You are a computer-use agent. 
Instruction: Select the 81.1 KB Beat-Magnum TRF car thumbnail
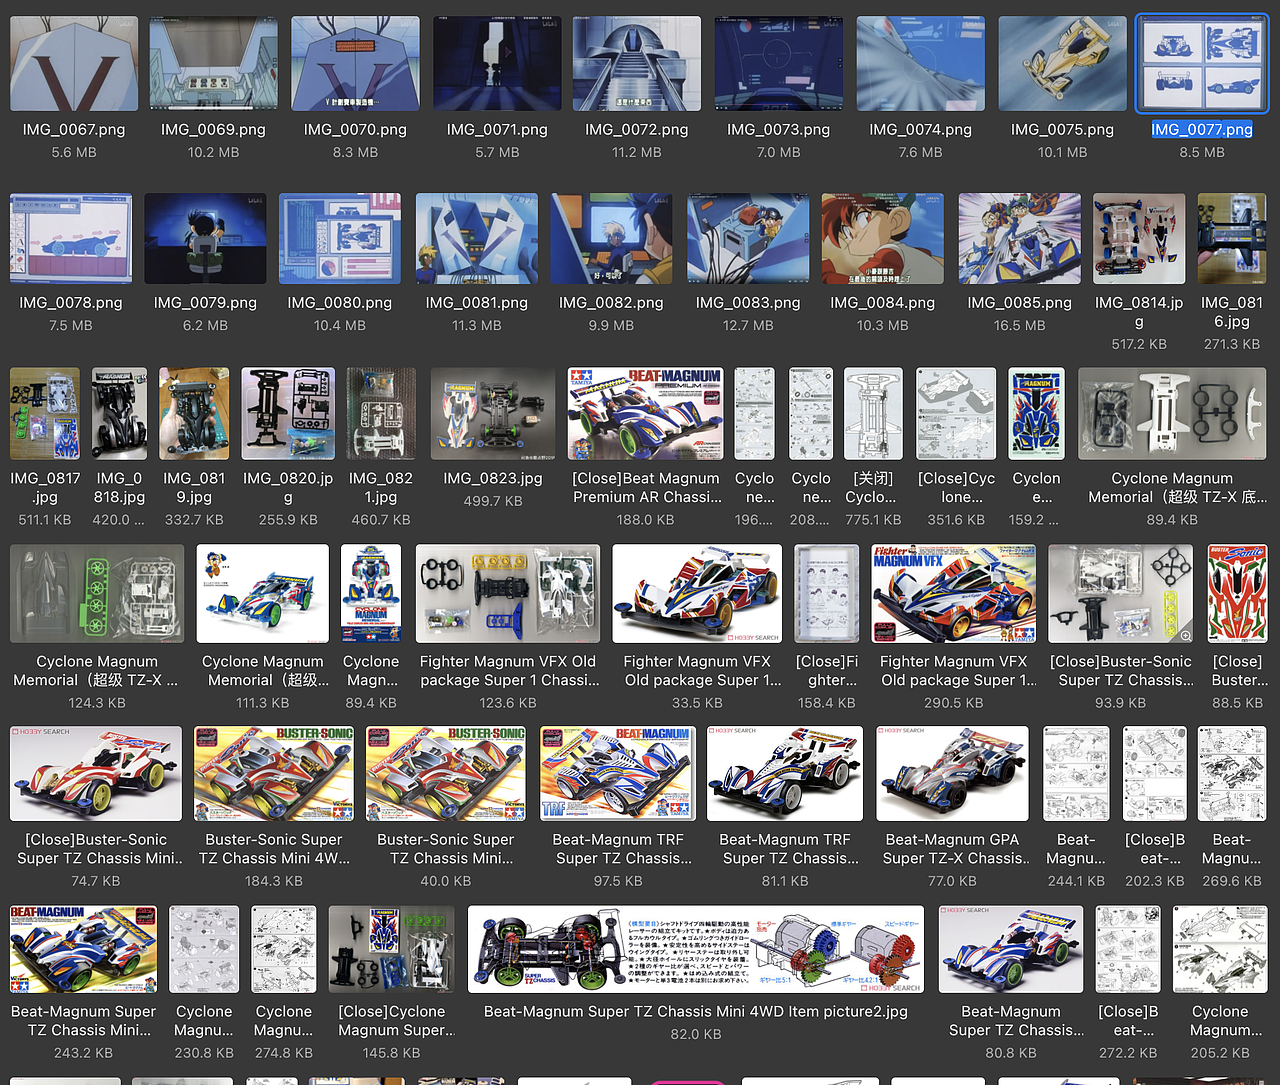(785, 773)
